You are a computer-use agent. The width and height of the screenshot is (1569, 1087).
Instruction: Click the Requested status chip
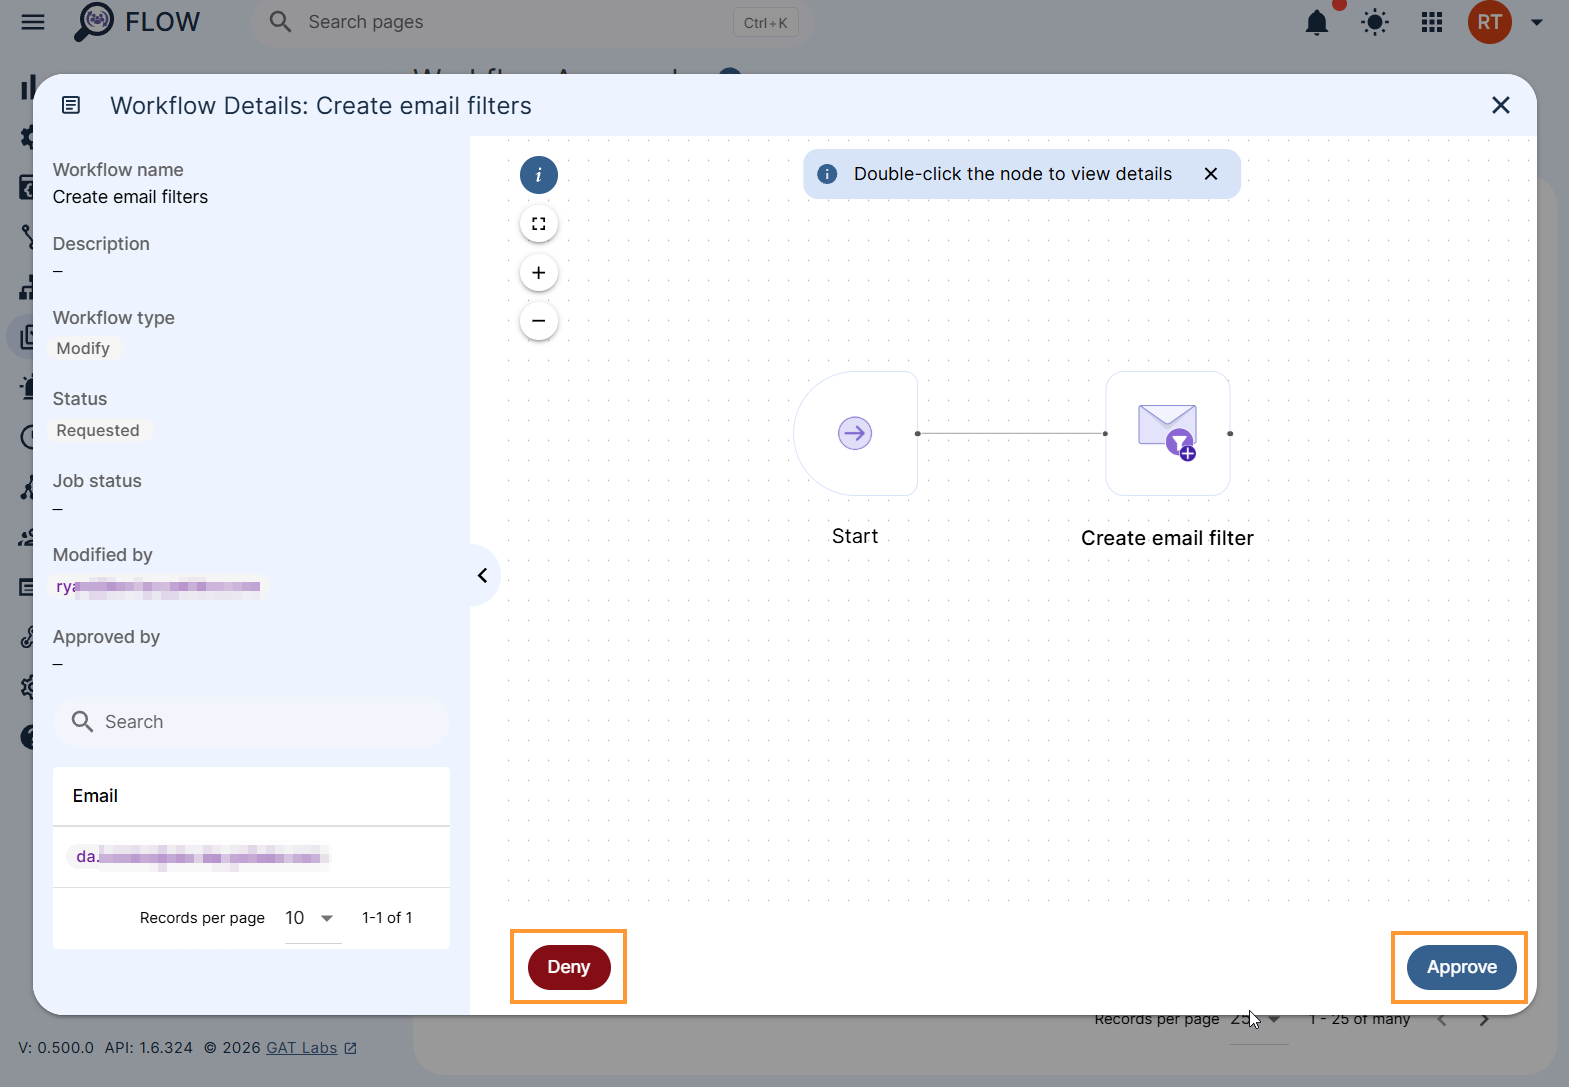pos(98,430)
